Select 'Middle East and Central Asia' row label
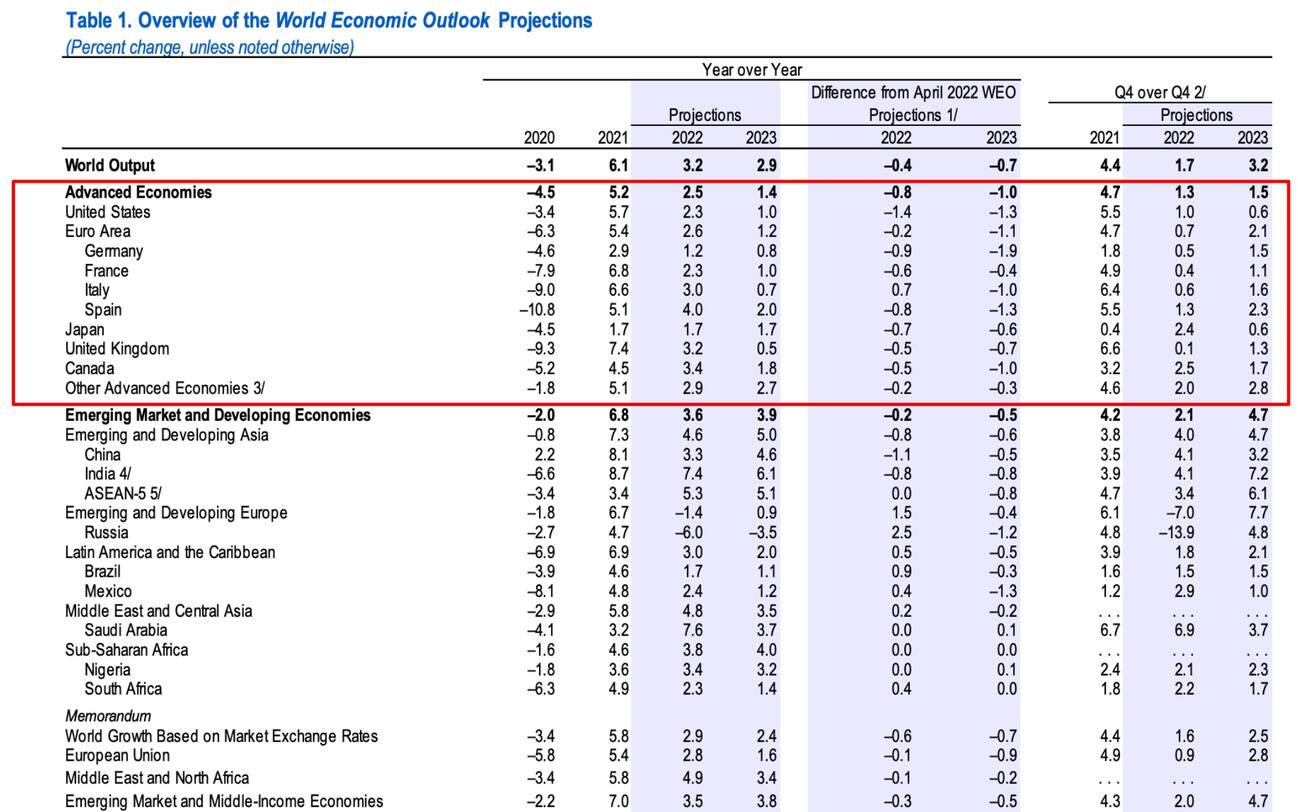 tap(159, 611)
